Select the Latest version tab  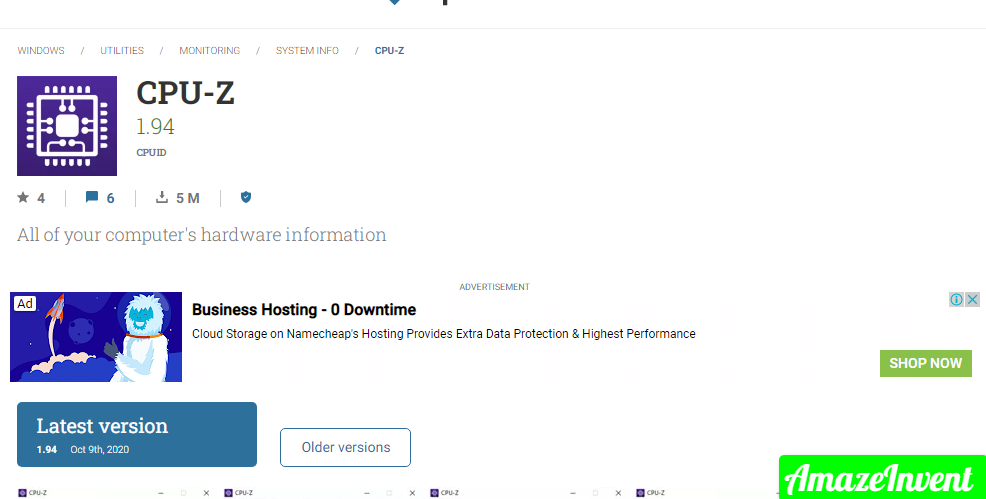[x=137, y=434]
